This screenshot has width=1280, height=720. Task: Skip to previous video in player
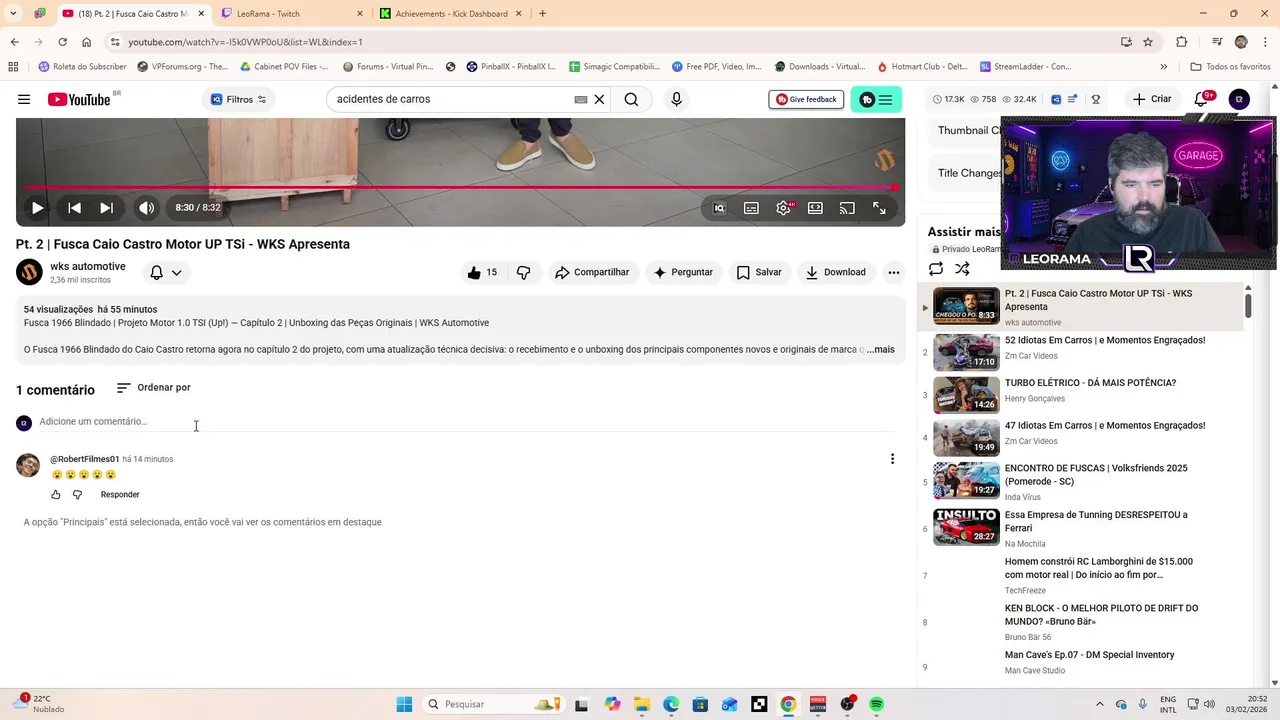pyautogui.click(x=74, y=208)
